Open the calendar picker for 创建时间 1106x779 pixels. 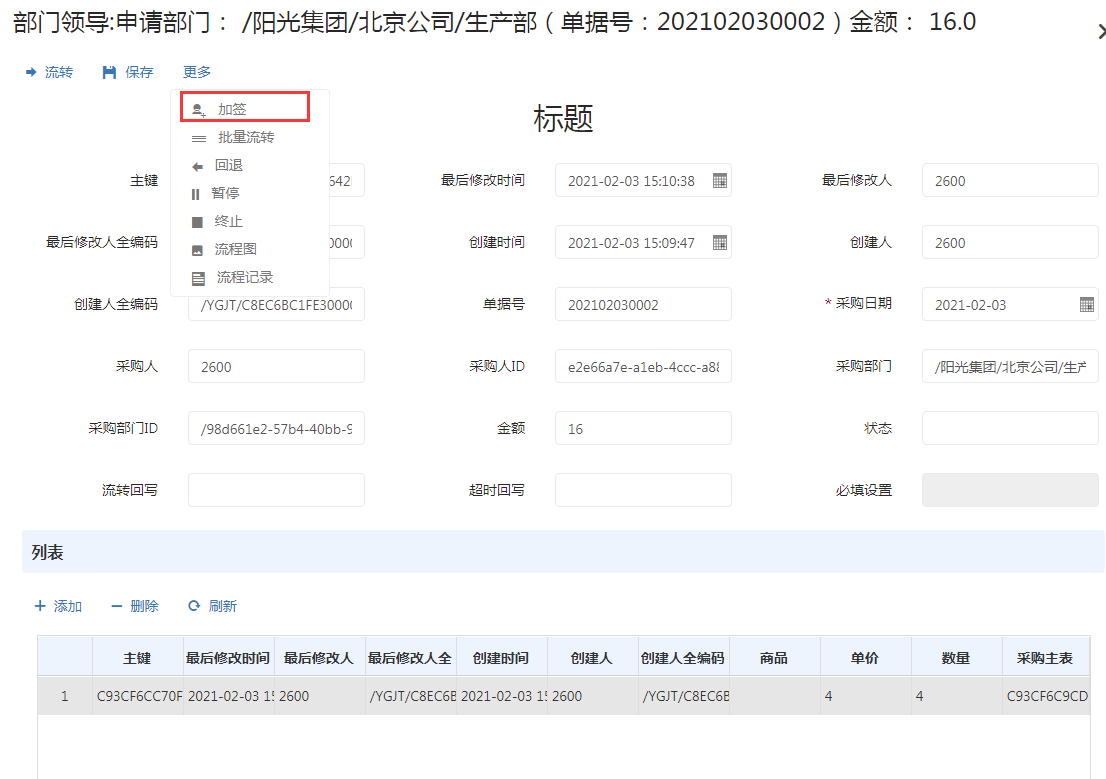[x=719, y=243]
